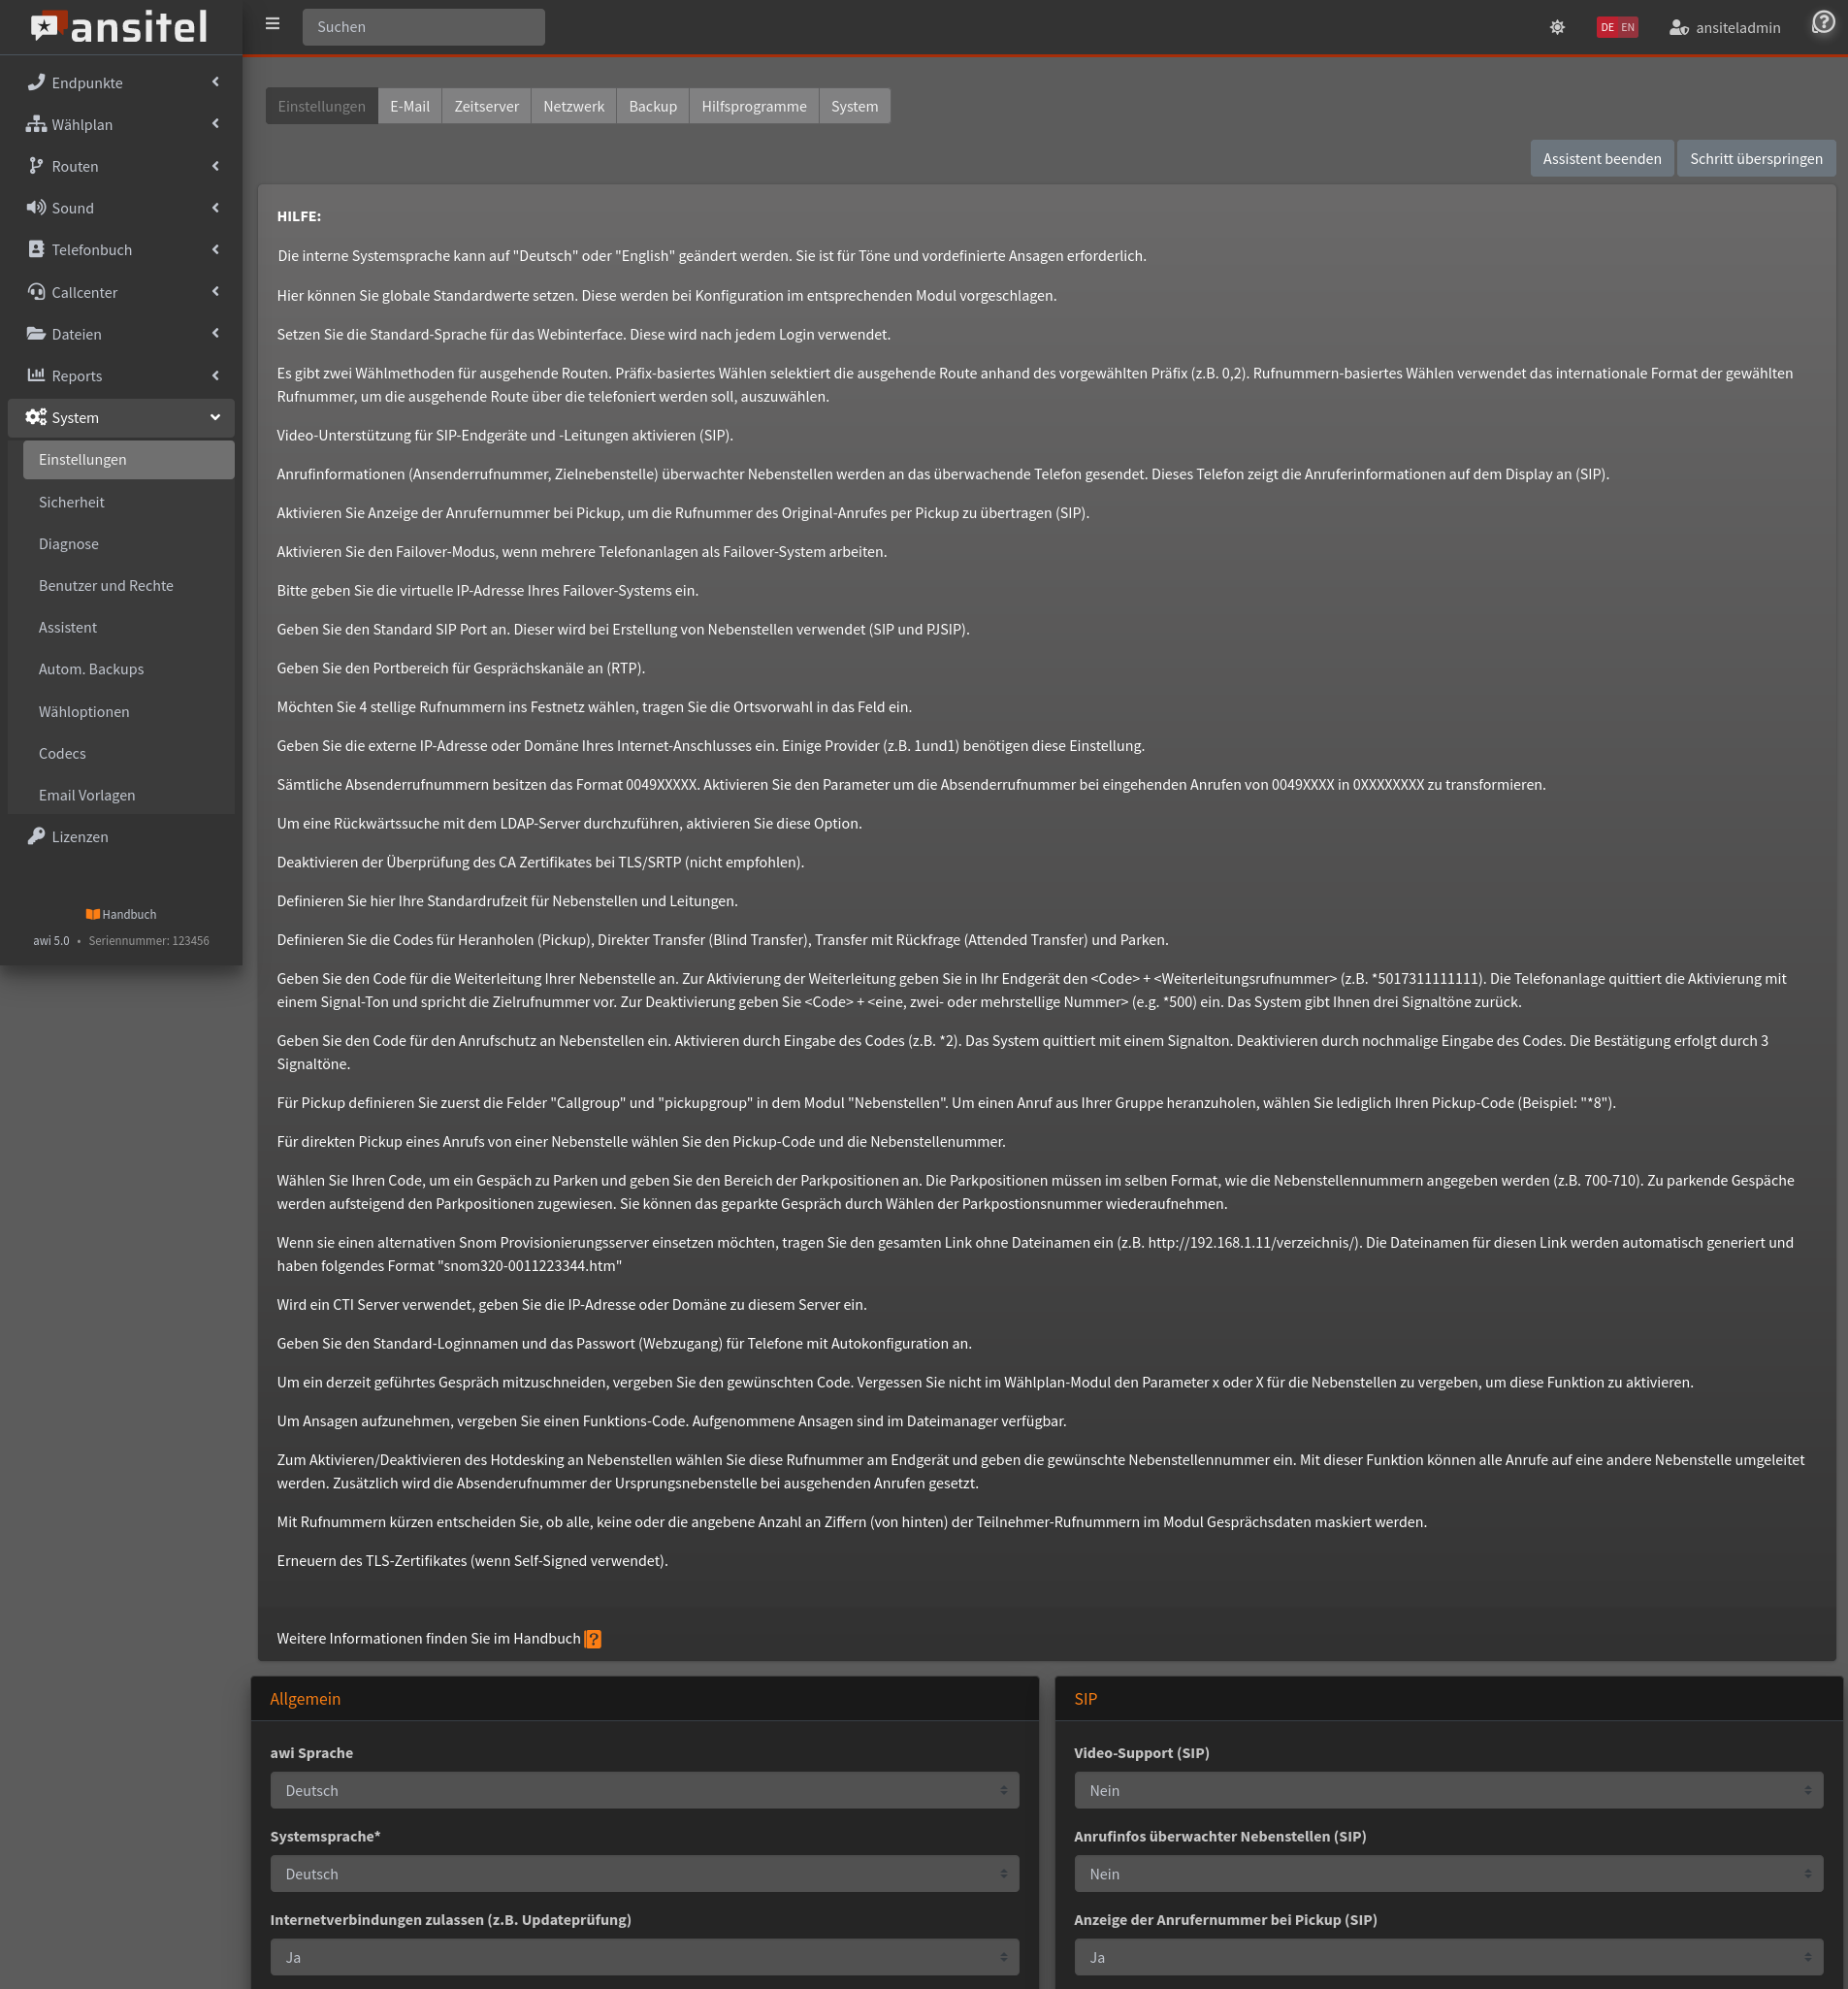Click the Sound speaker icon
The image size is (1848, 1989).
(x=36, y=208)
